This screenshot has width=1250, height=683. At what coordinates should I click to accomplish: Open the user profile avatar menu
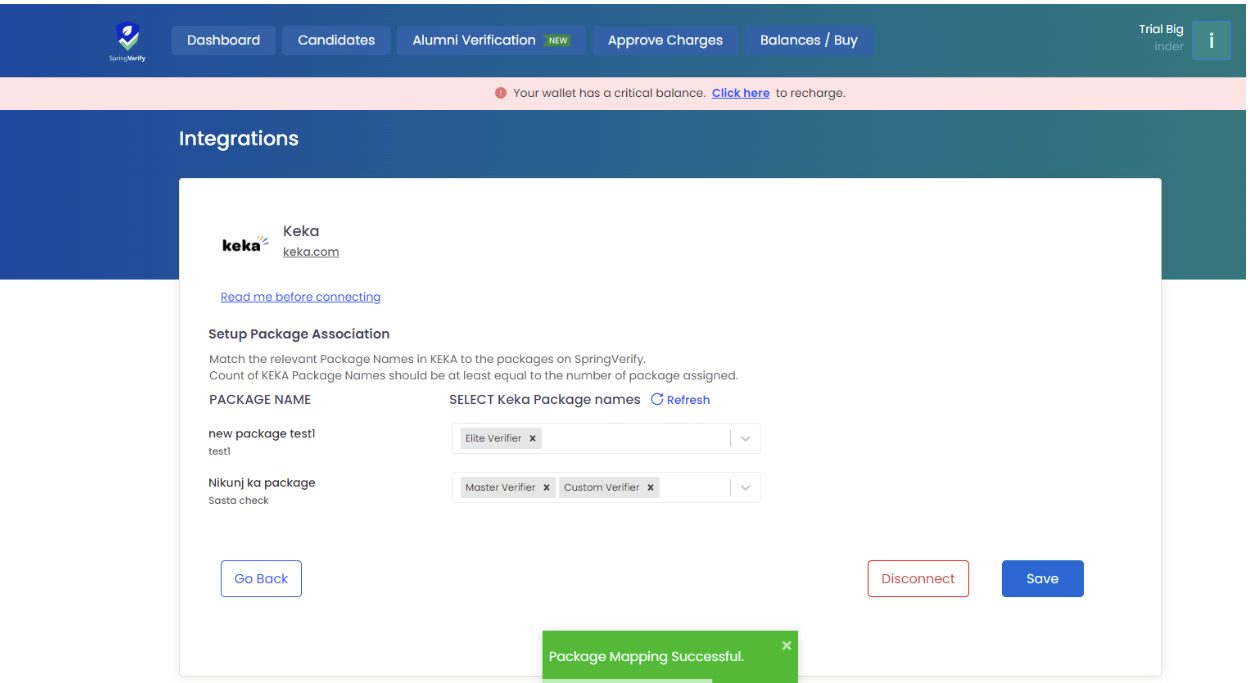coord(1211,41)
